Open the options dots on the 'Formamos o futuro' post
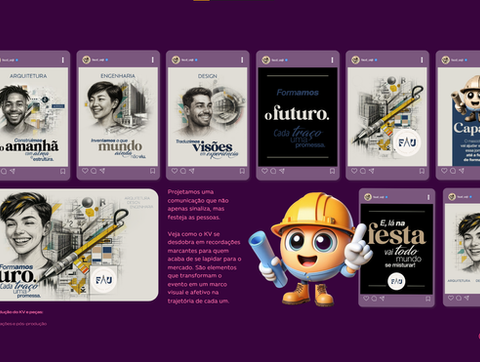 332,60
